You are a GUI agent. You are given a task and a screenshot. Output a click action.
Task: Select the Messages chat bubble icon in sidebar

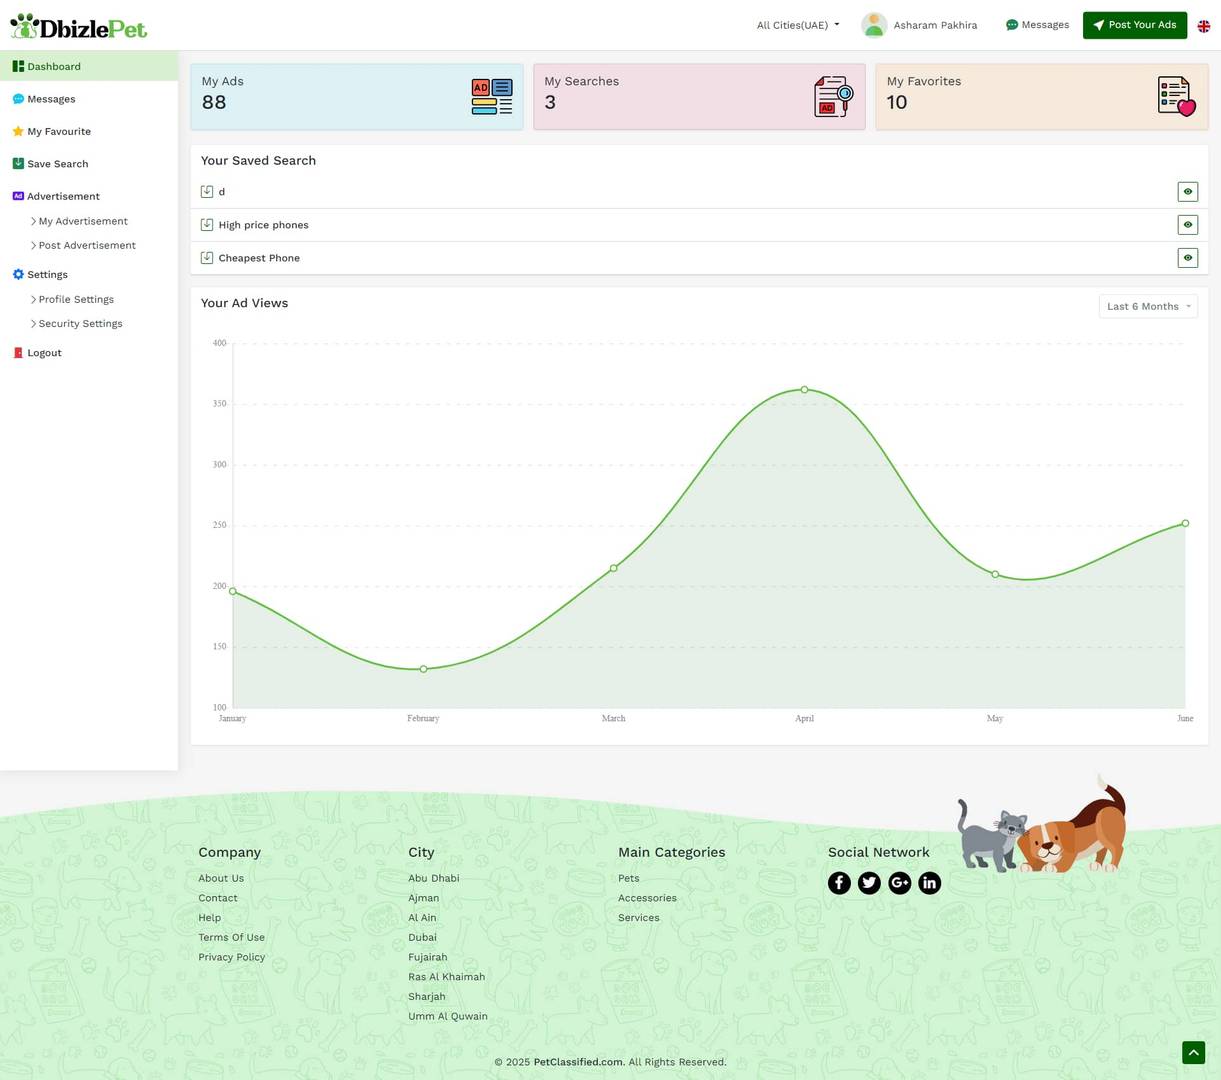coord(18,98)
